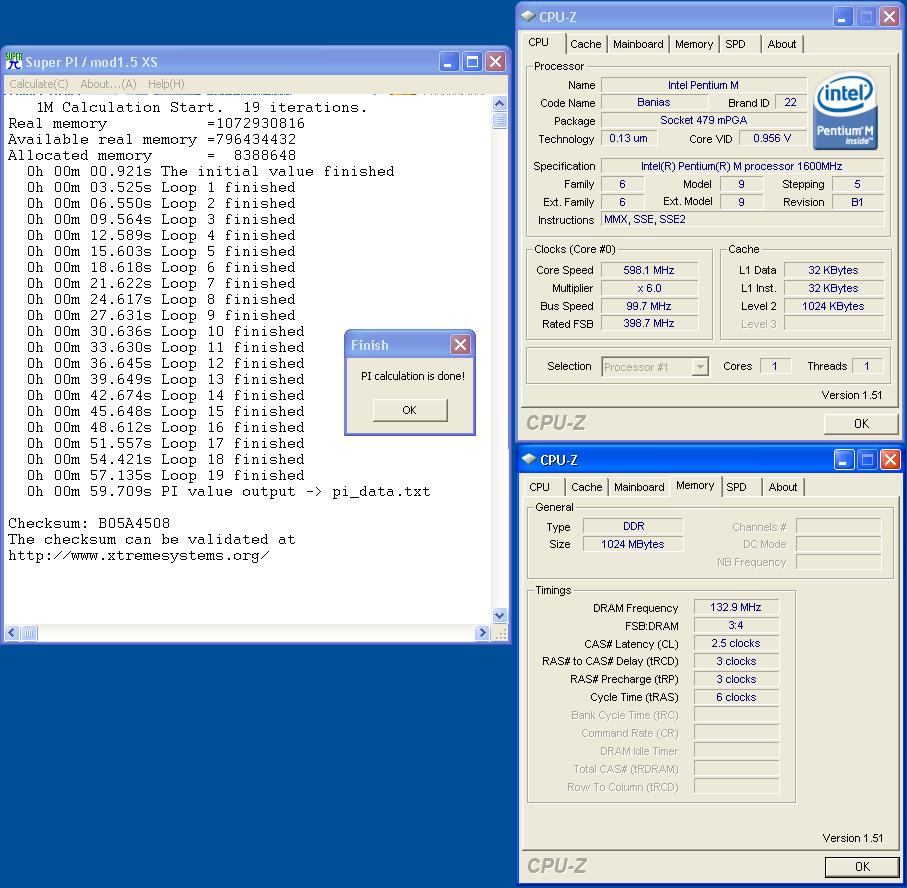The width and height of the screenshot is (907, 888).
Task: Switch to Cache tab in bottom CPU-Z
Action: click(x=587, y=487)
